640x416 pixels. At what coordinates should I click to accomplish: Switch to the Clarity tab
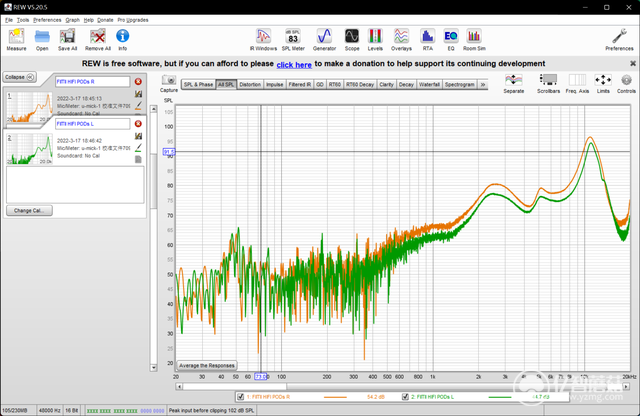pyautogui.click(x=386, y=85)
